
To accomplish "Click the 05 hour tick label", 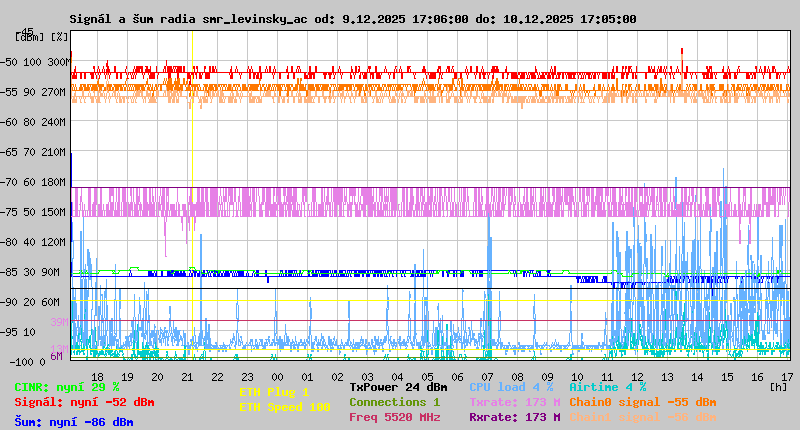I will pos(428,377).
